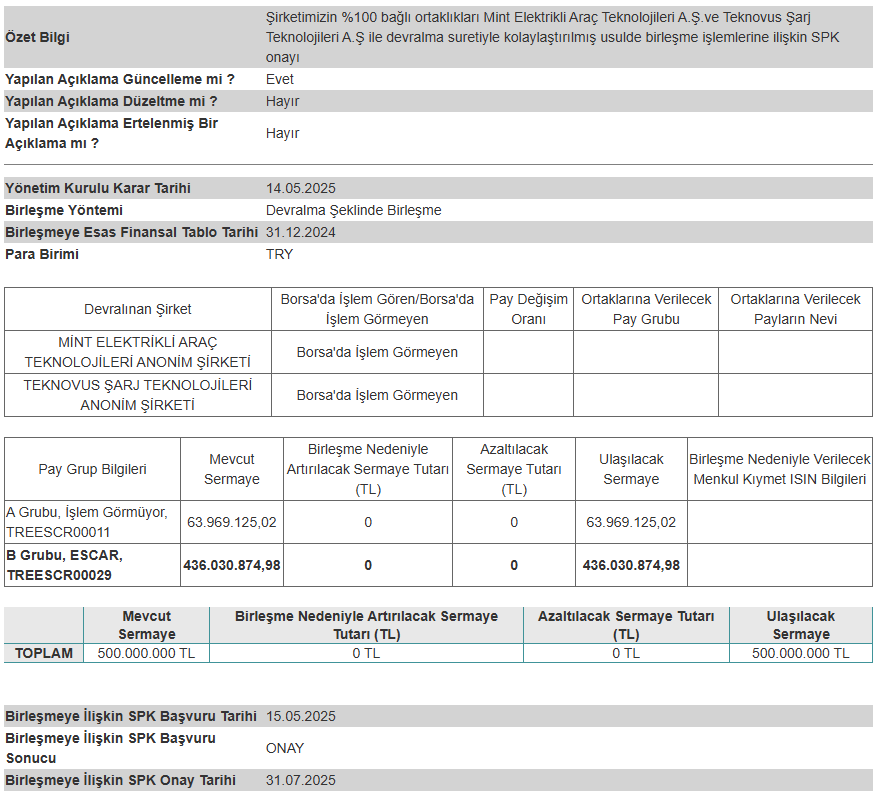This screenshot has width=877, height=796.
Task: Click TOPLAM Ulaşılacak Sermaye 500.000.000 TL
Action: pos(800,653)
